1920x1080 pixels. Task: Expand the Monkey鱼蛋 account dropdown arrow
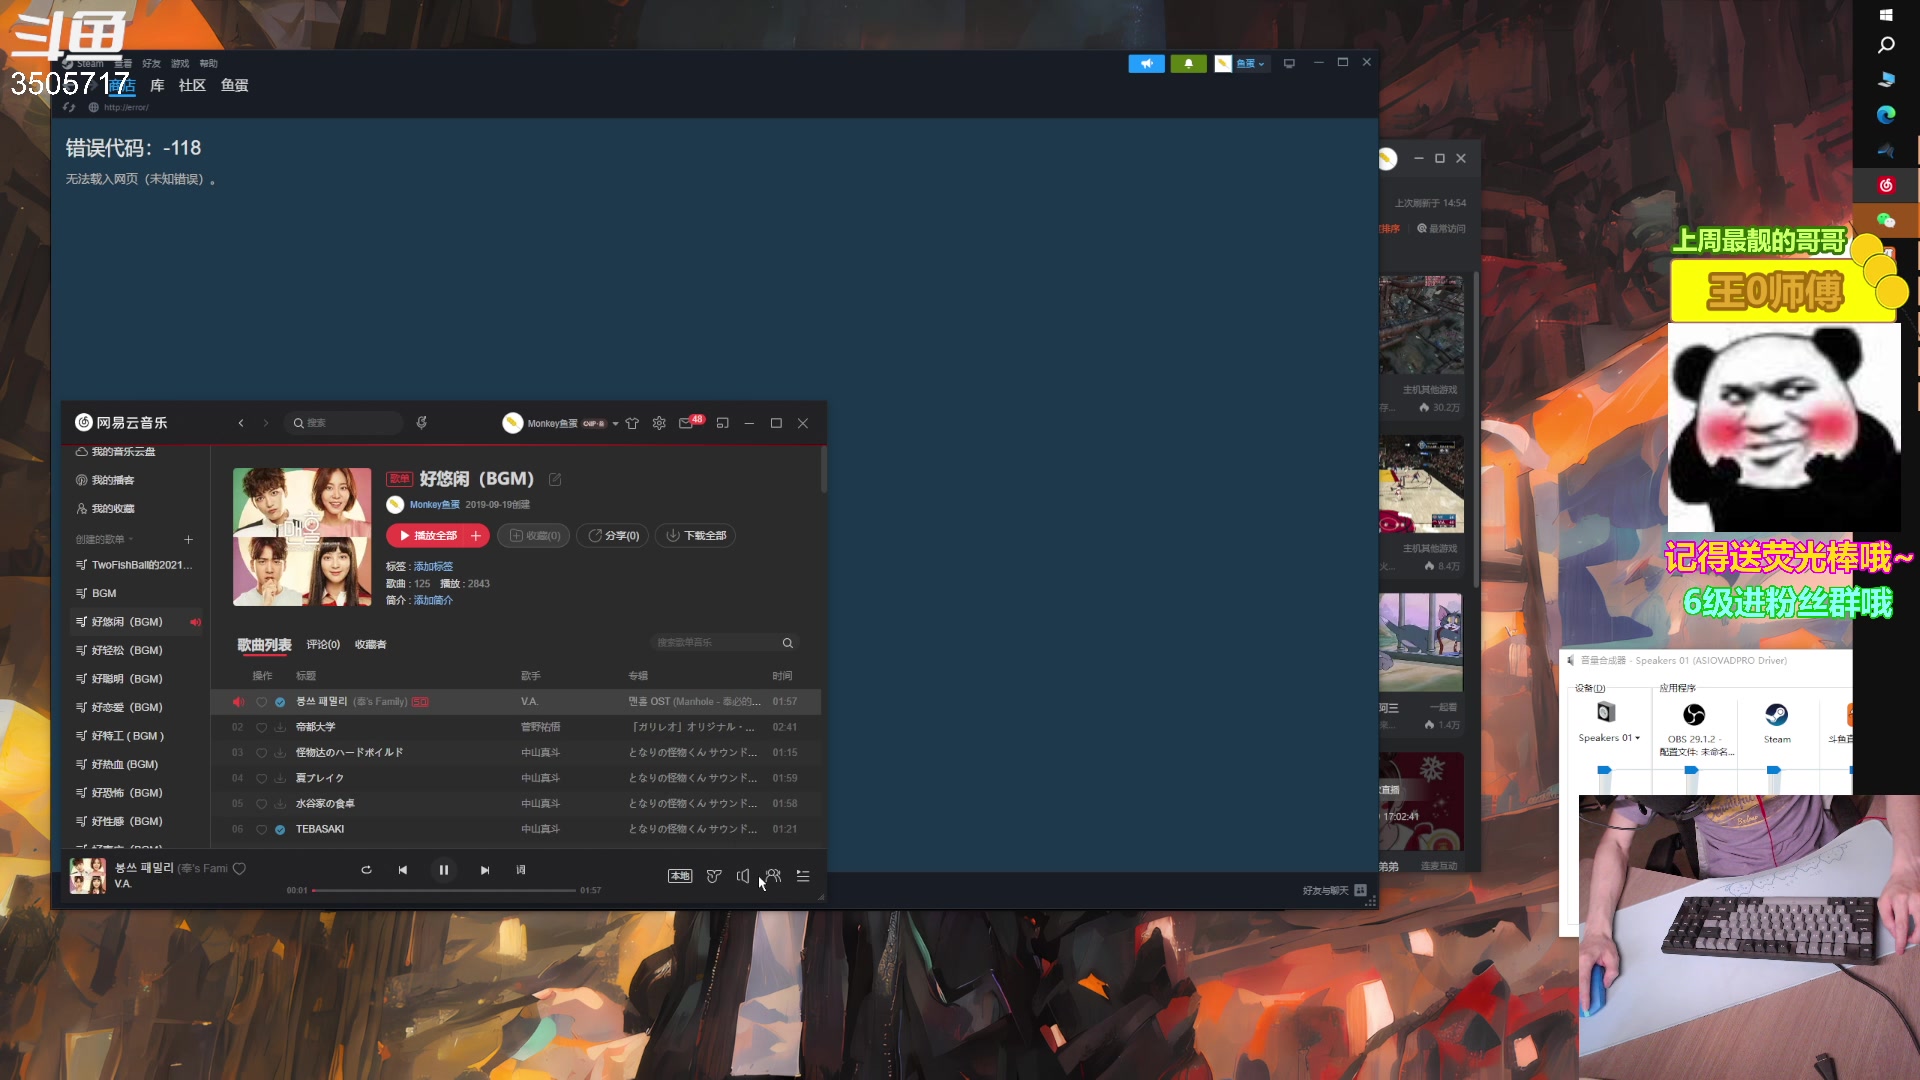point(615,424)
